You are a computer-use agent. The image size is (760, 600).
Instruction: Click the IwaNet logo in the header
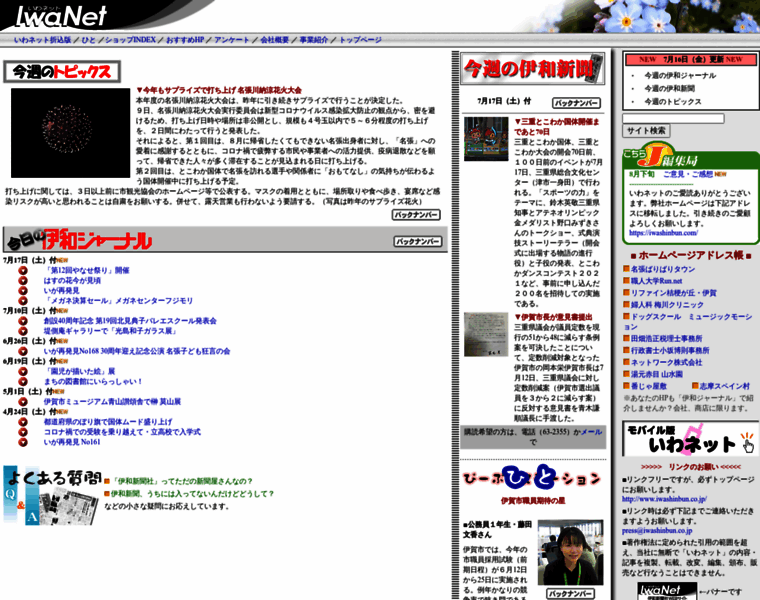(x=61, y=16)
